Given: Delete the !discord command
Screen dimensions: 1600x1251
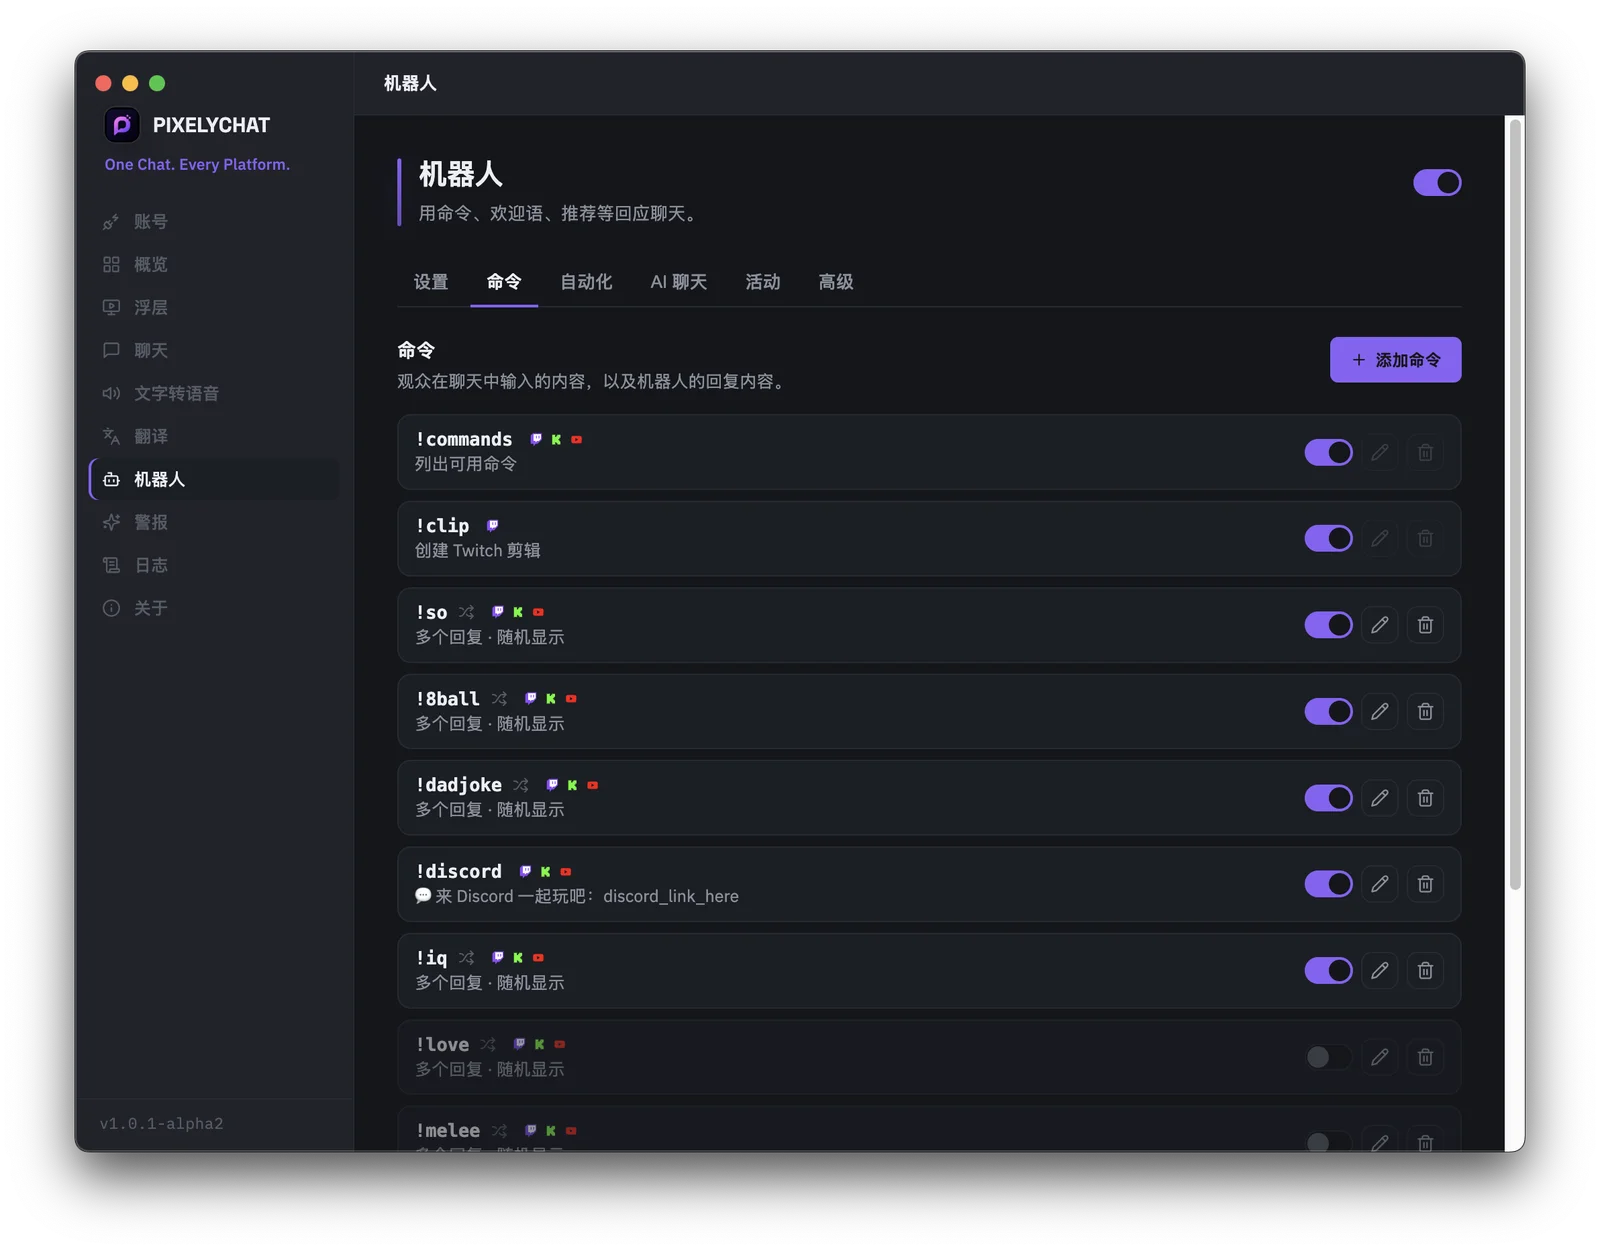Looking at the screenshot, I should pyautogui.click(x=1425, y=884).
